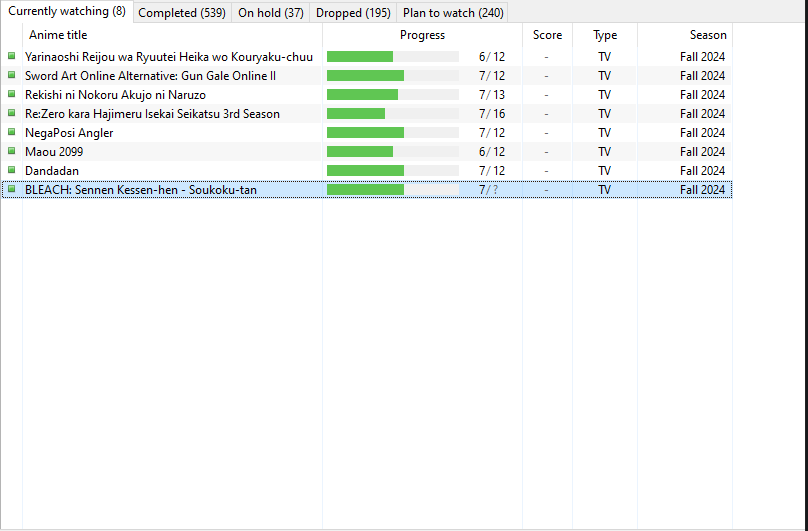
Task: Click the score dash in the Maou 2099 row
Action: (x=546, y=152)
